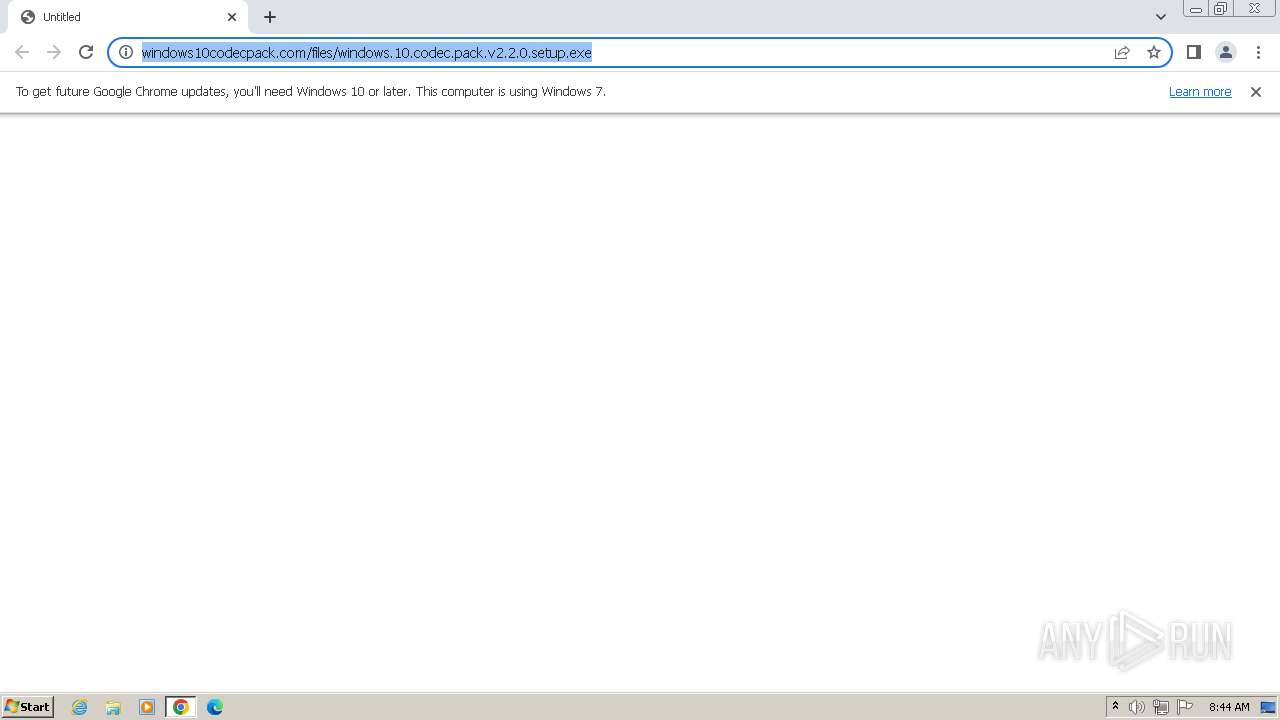Go back to previous page

coord(22,52)
